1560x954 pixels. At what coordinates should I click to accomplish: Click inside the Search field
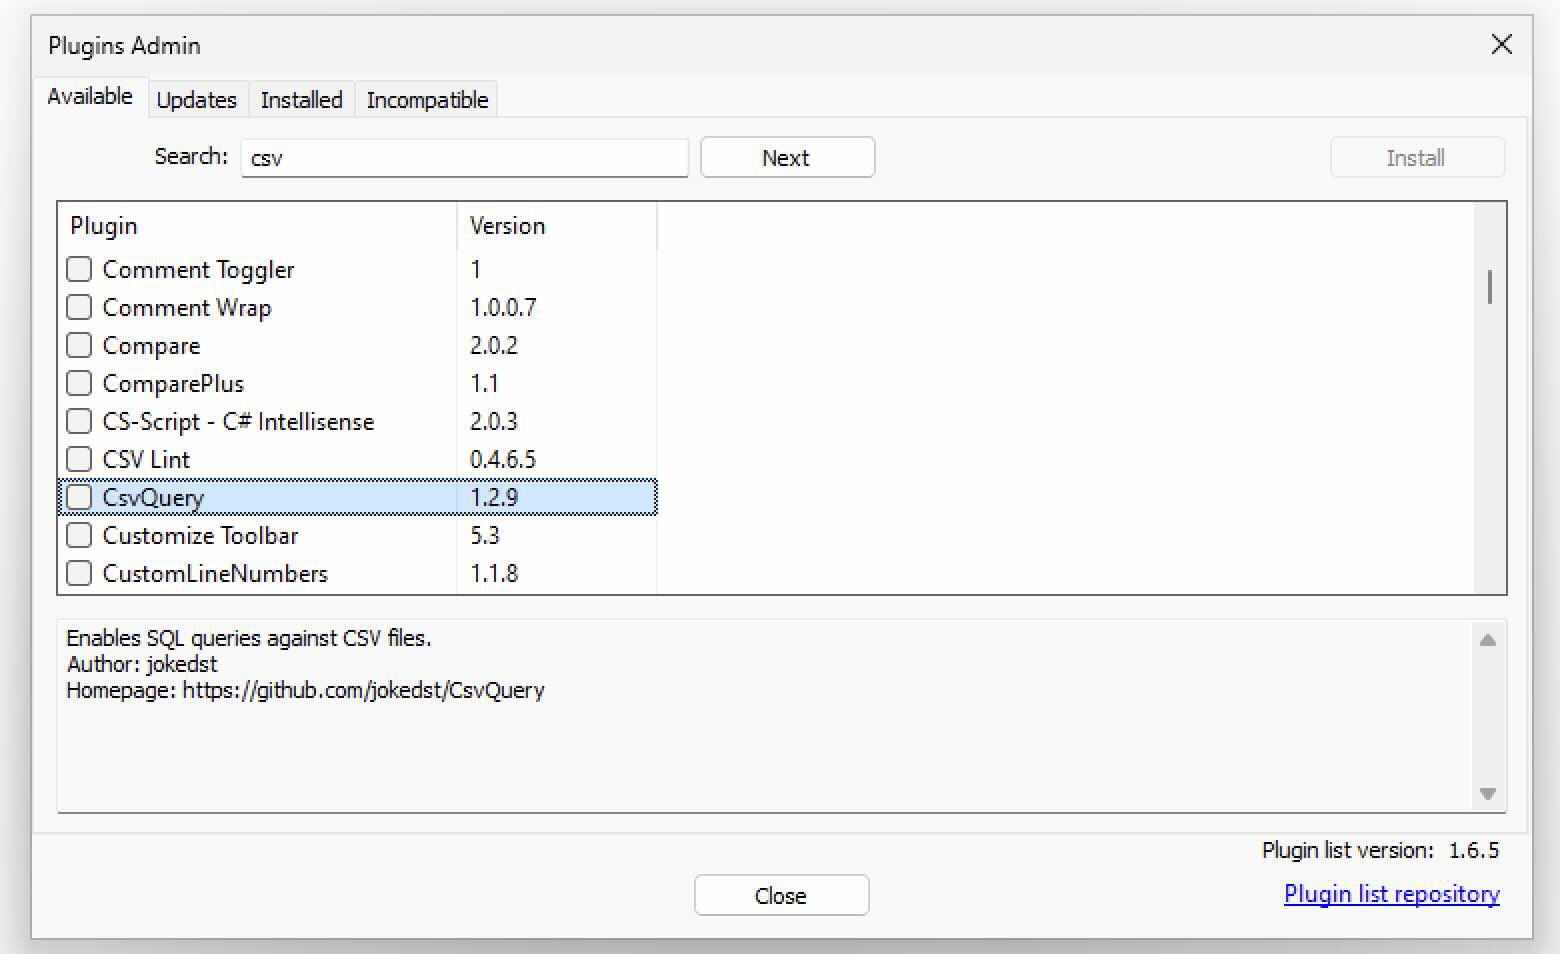coord(464,157)
